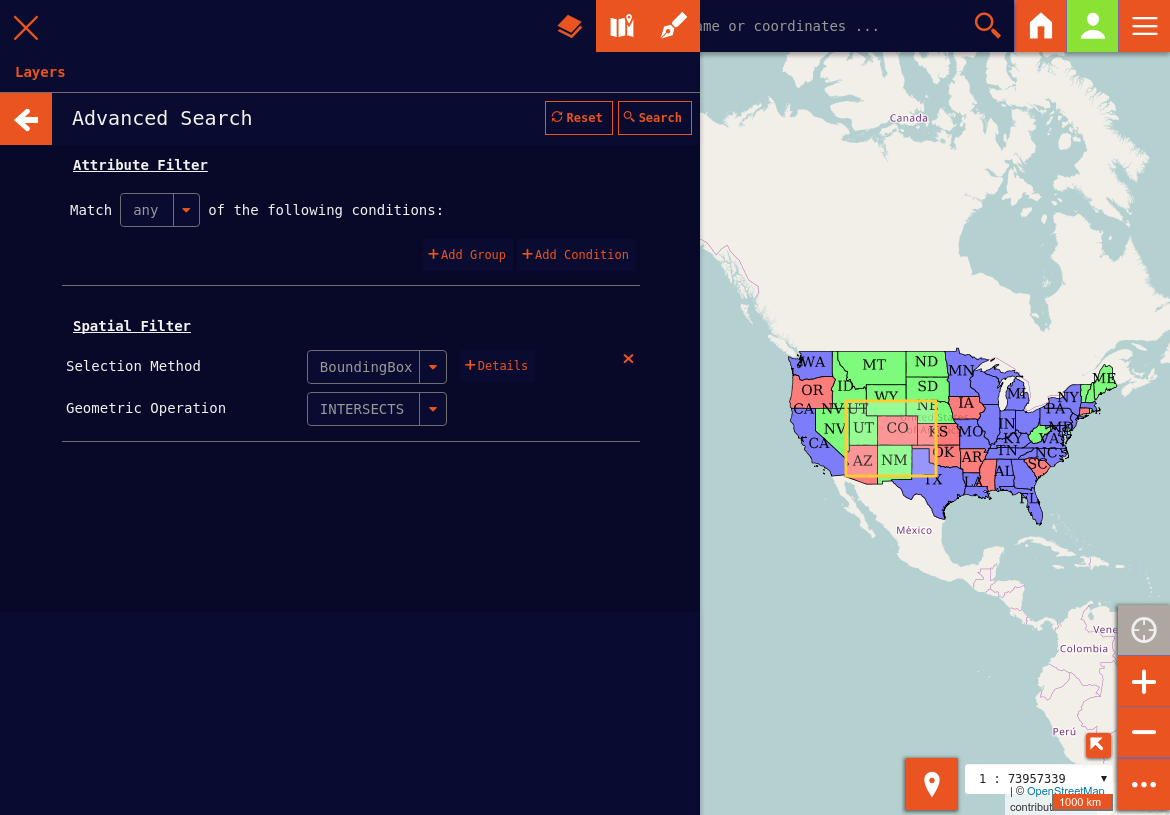
Task: Click the Reset button
Action: point(578,118)
